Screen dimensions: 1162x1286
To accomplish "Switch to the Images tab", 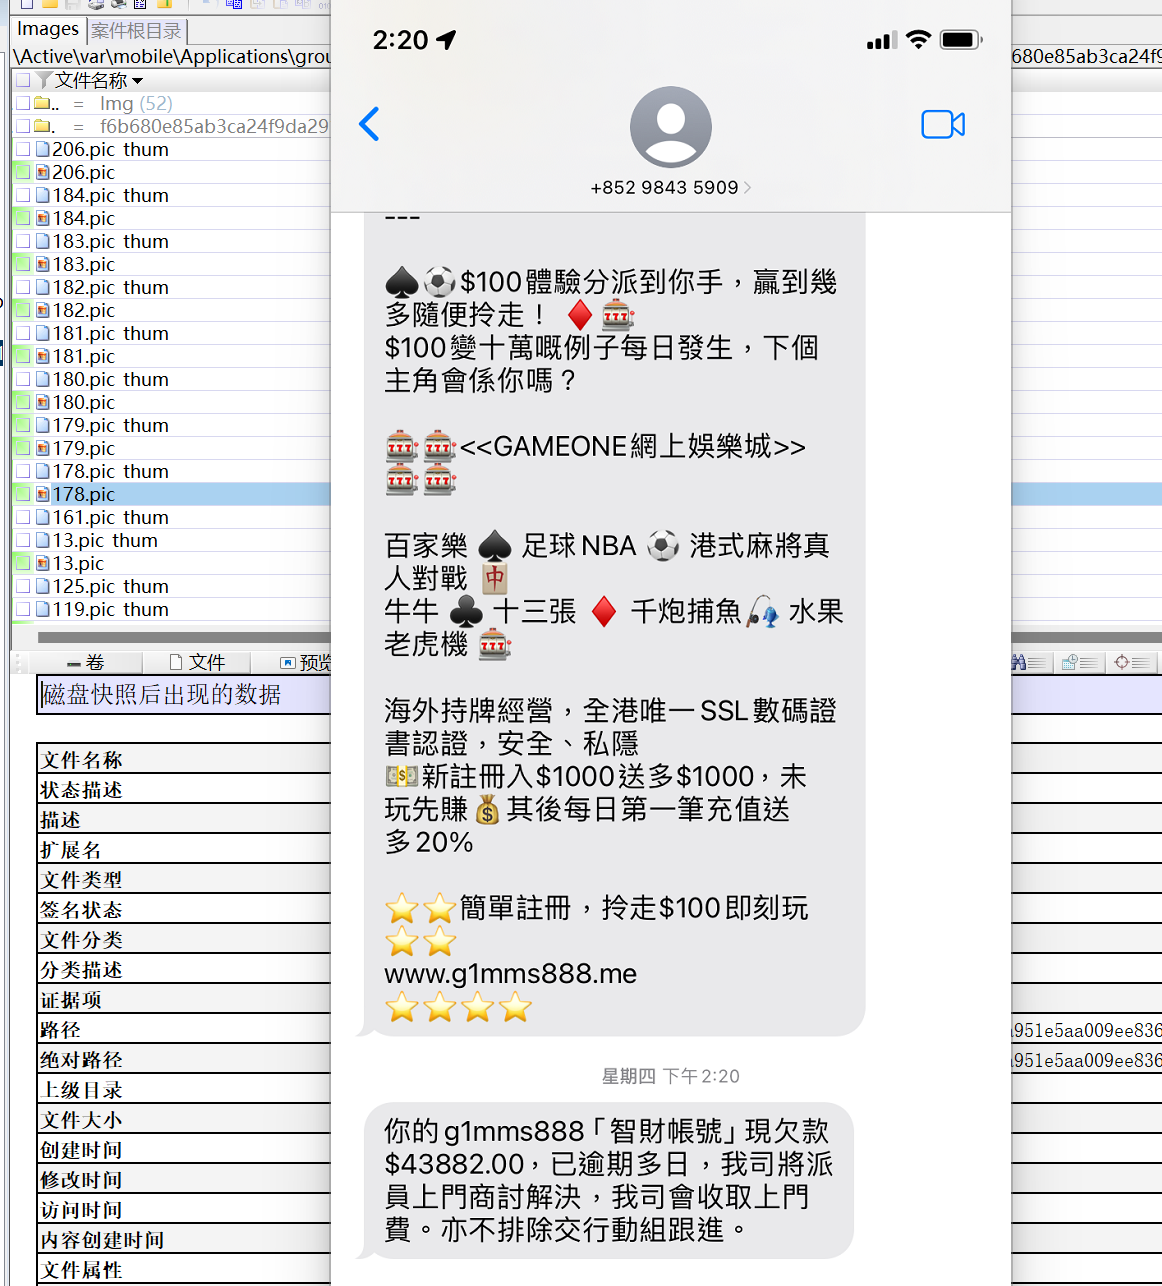I will (x=48, y=30).
